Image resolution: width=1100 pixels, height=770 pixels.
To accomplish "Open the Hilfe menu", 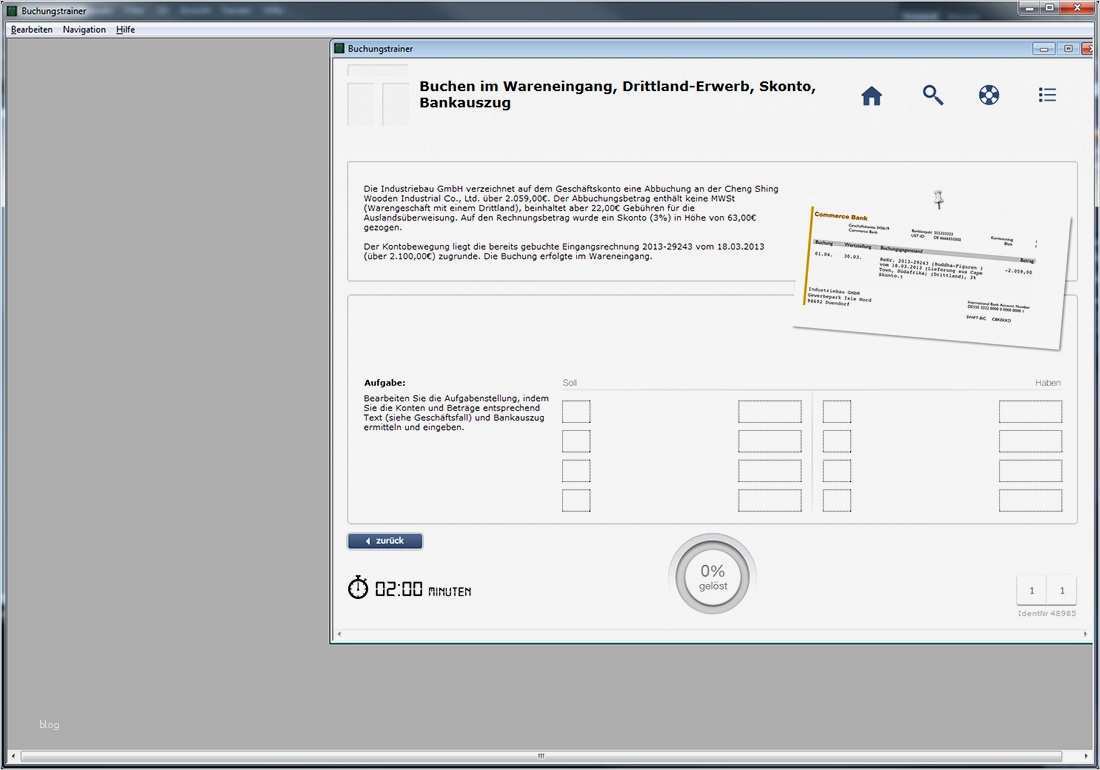I will 125,29.
